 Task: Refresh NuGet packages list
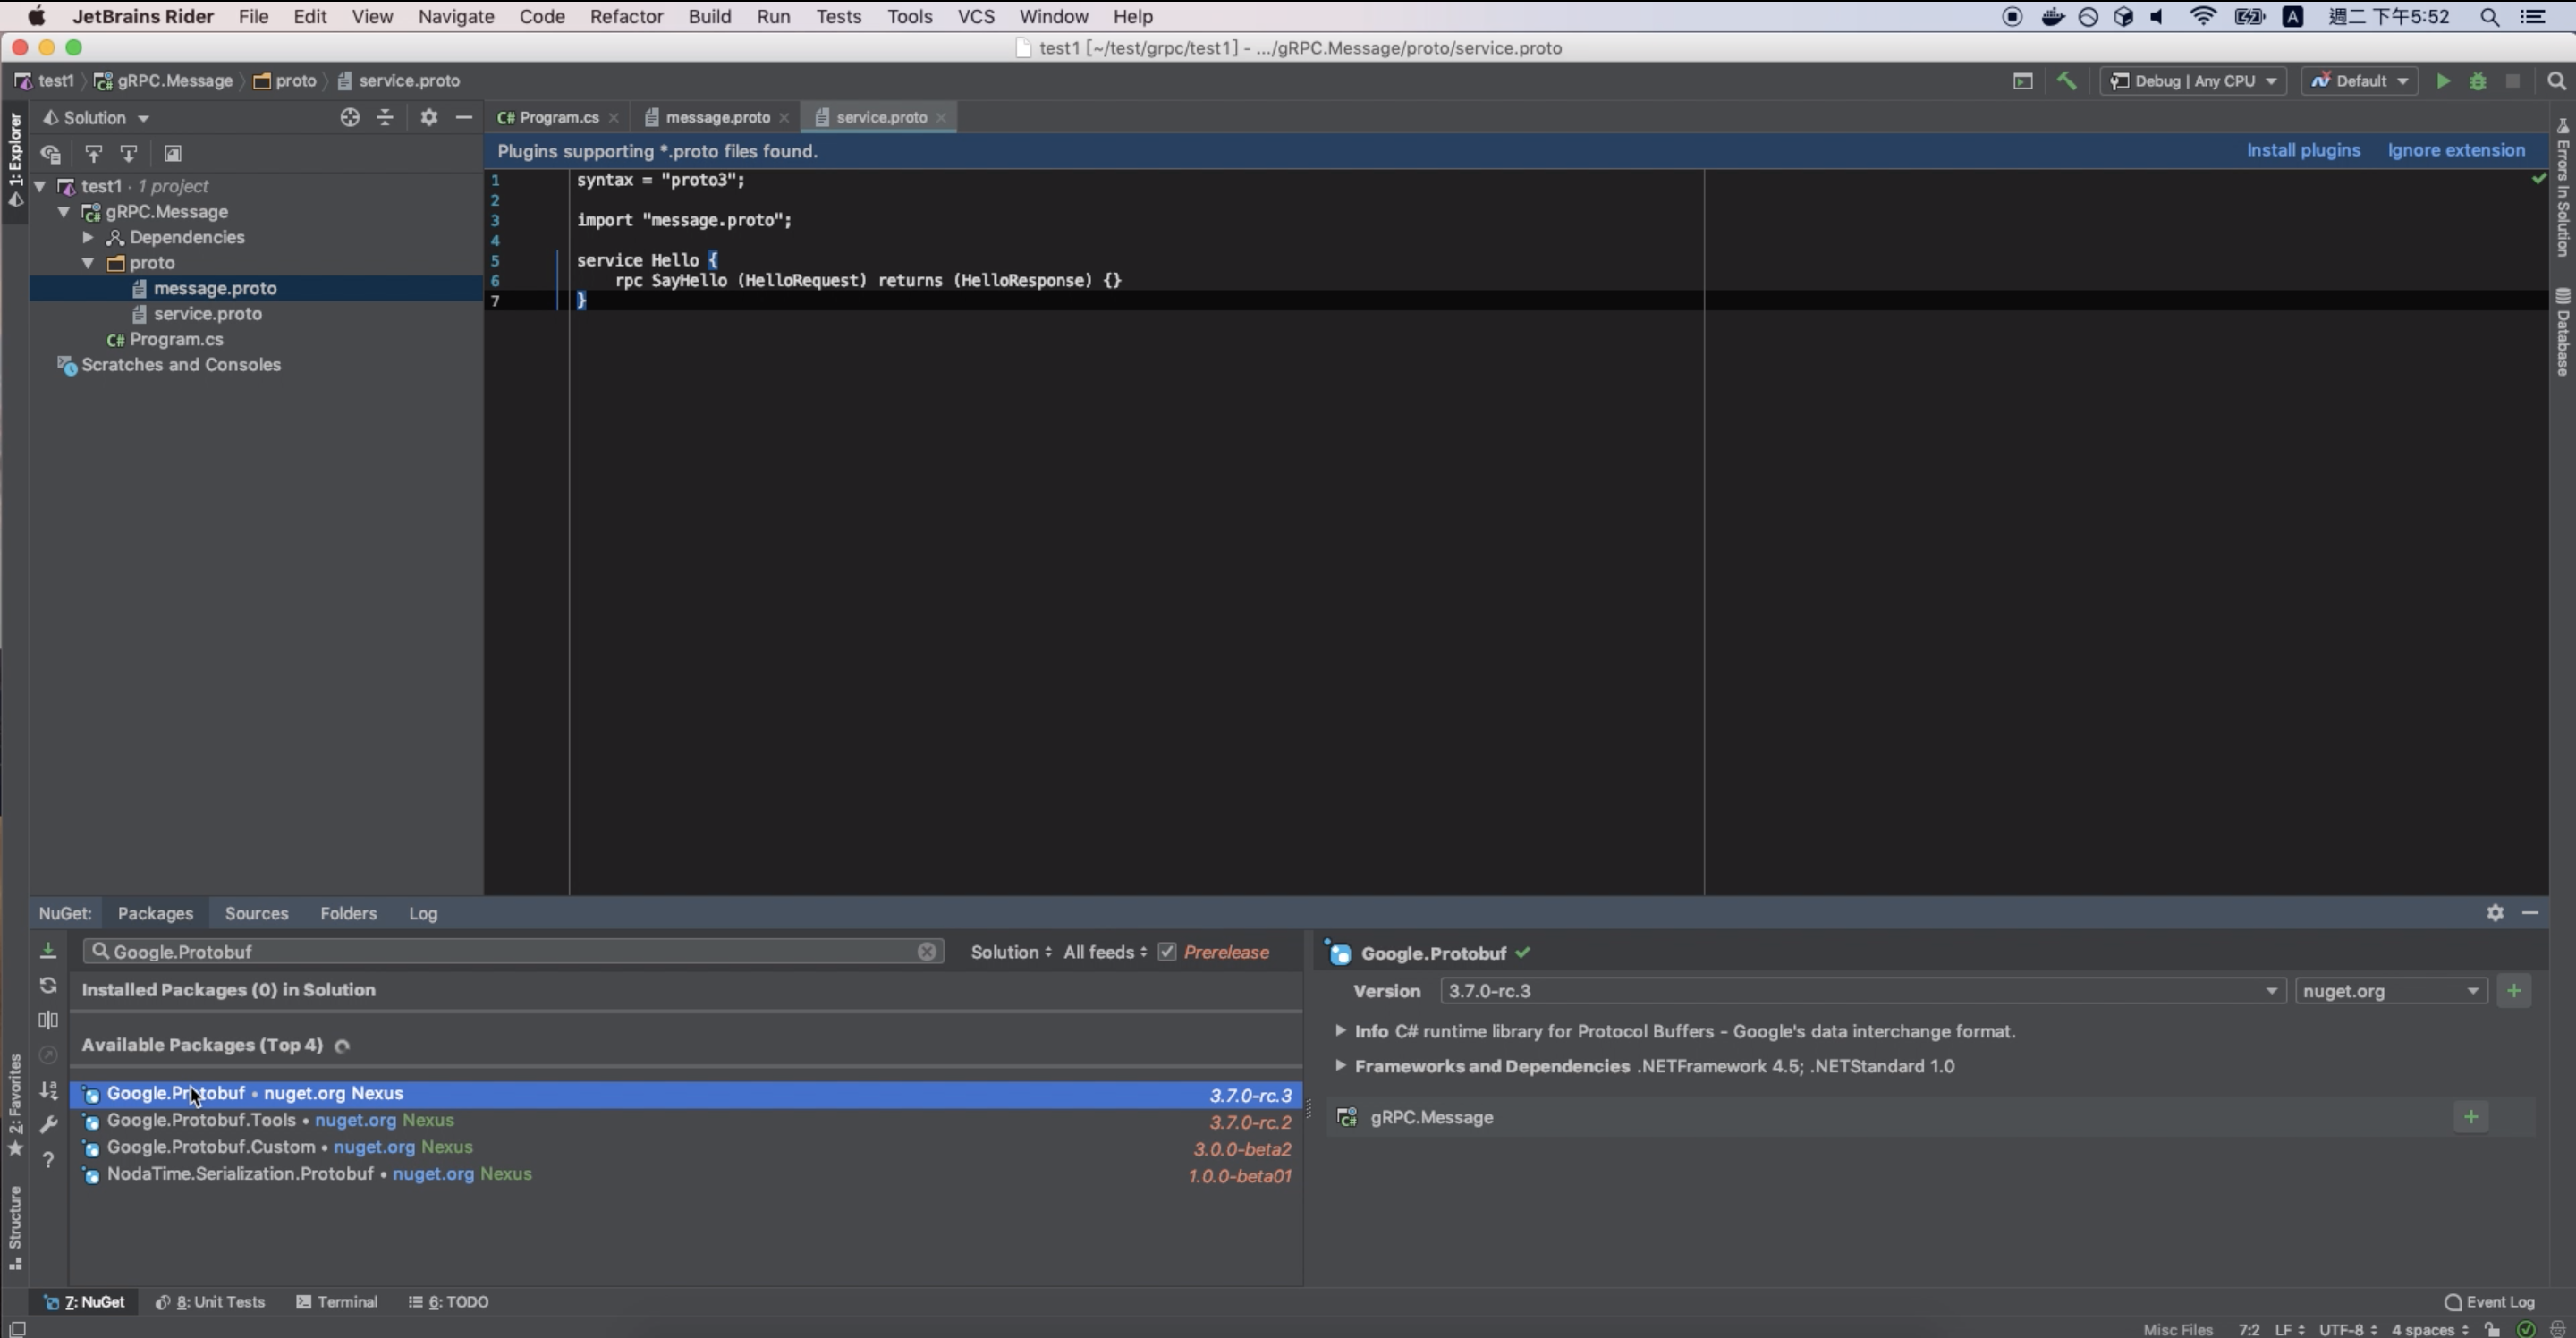(x=48, y=985)
